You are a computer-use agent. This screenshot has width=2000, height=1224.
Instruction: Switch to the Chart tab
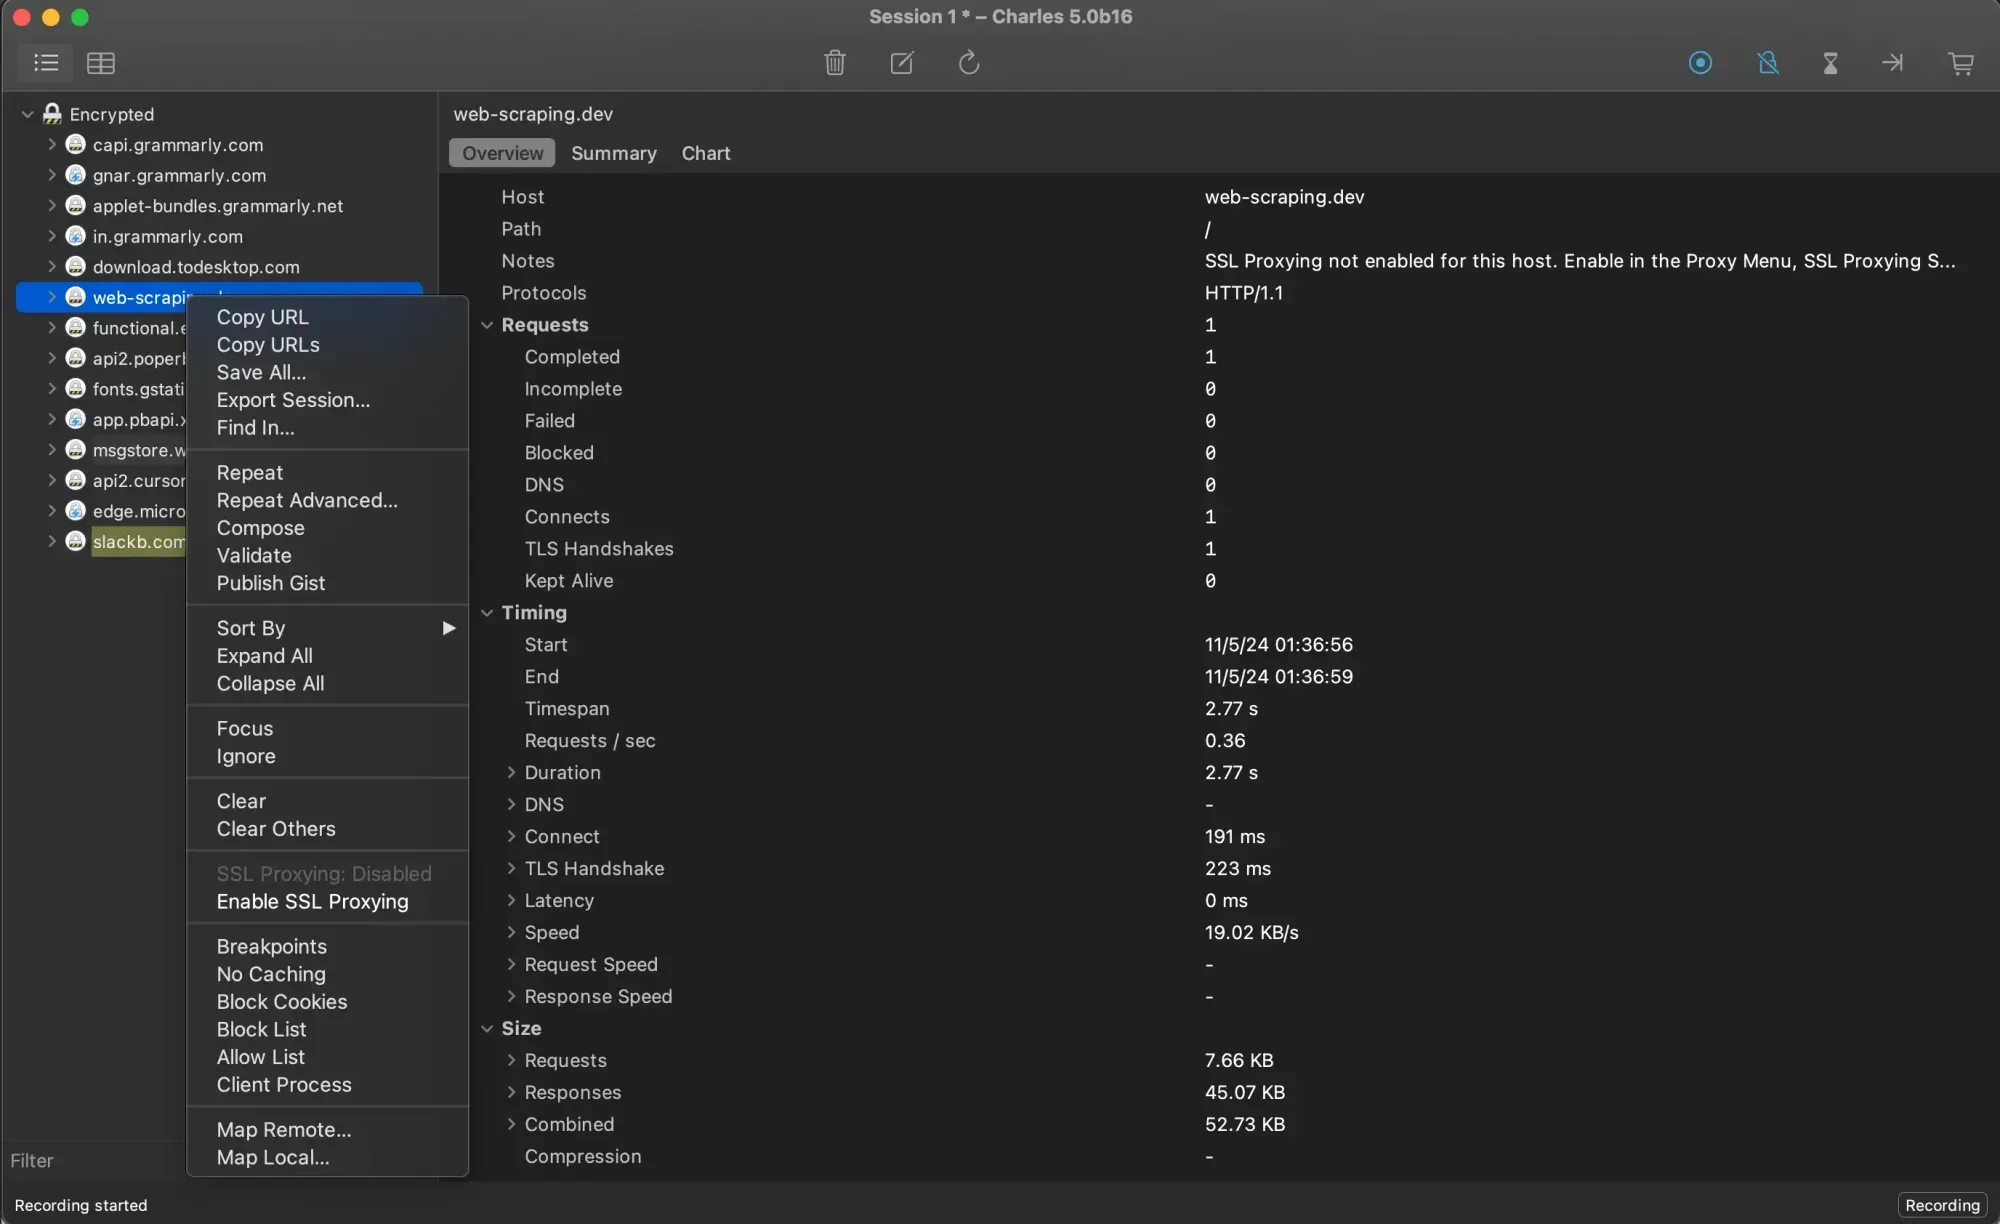705,153
